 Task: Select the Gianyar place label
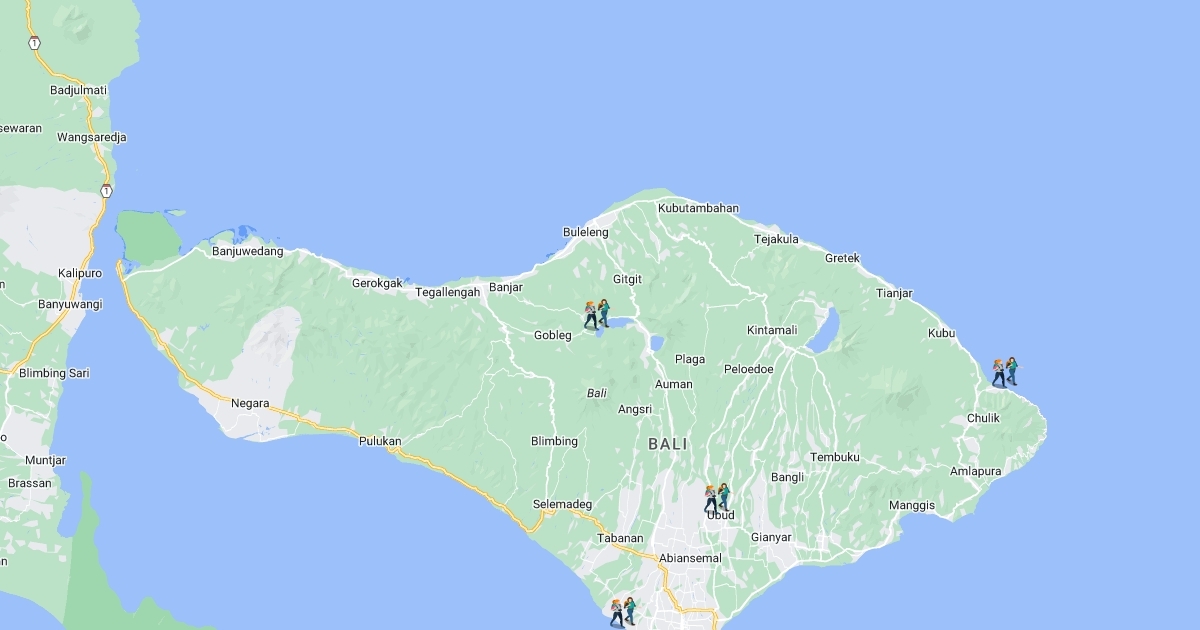tap(771, 537)
